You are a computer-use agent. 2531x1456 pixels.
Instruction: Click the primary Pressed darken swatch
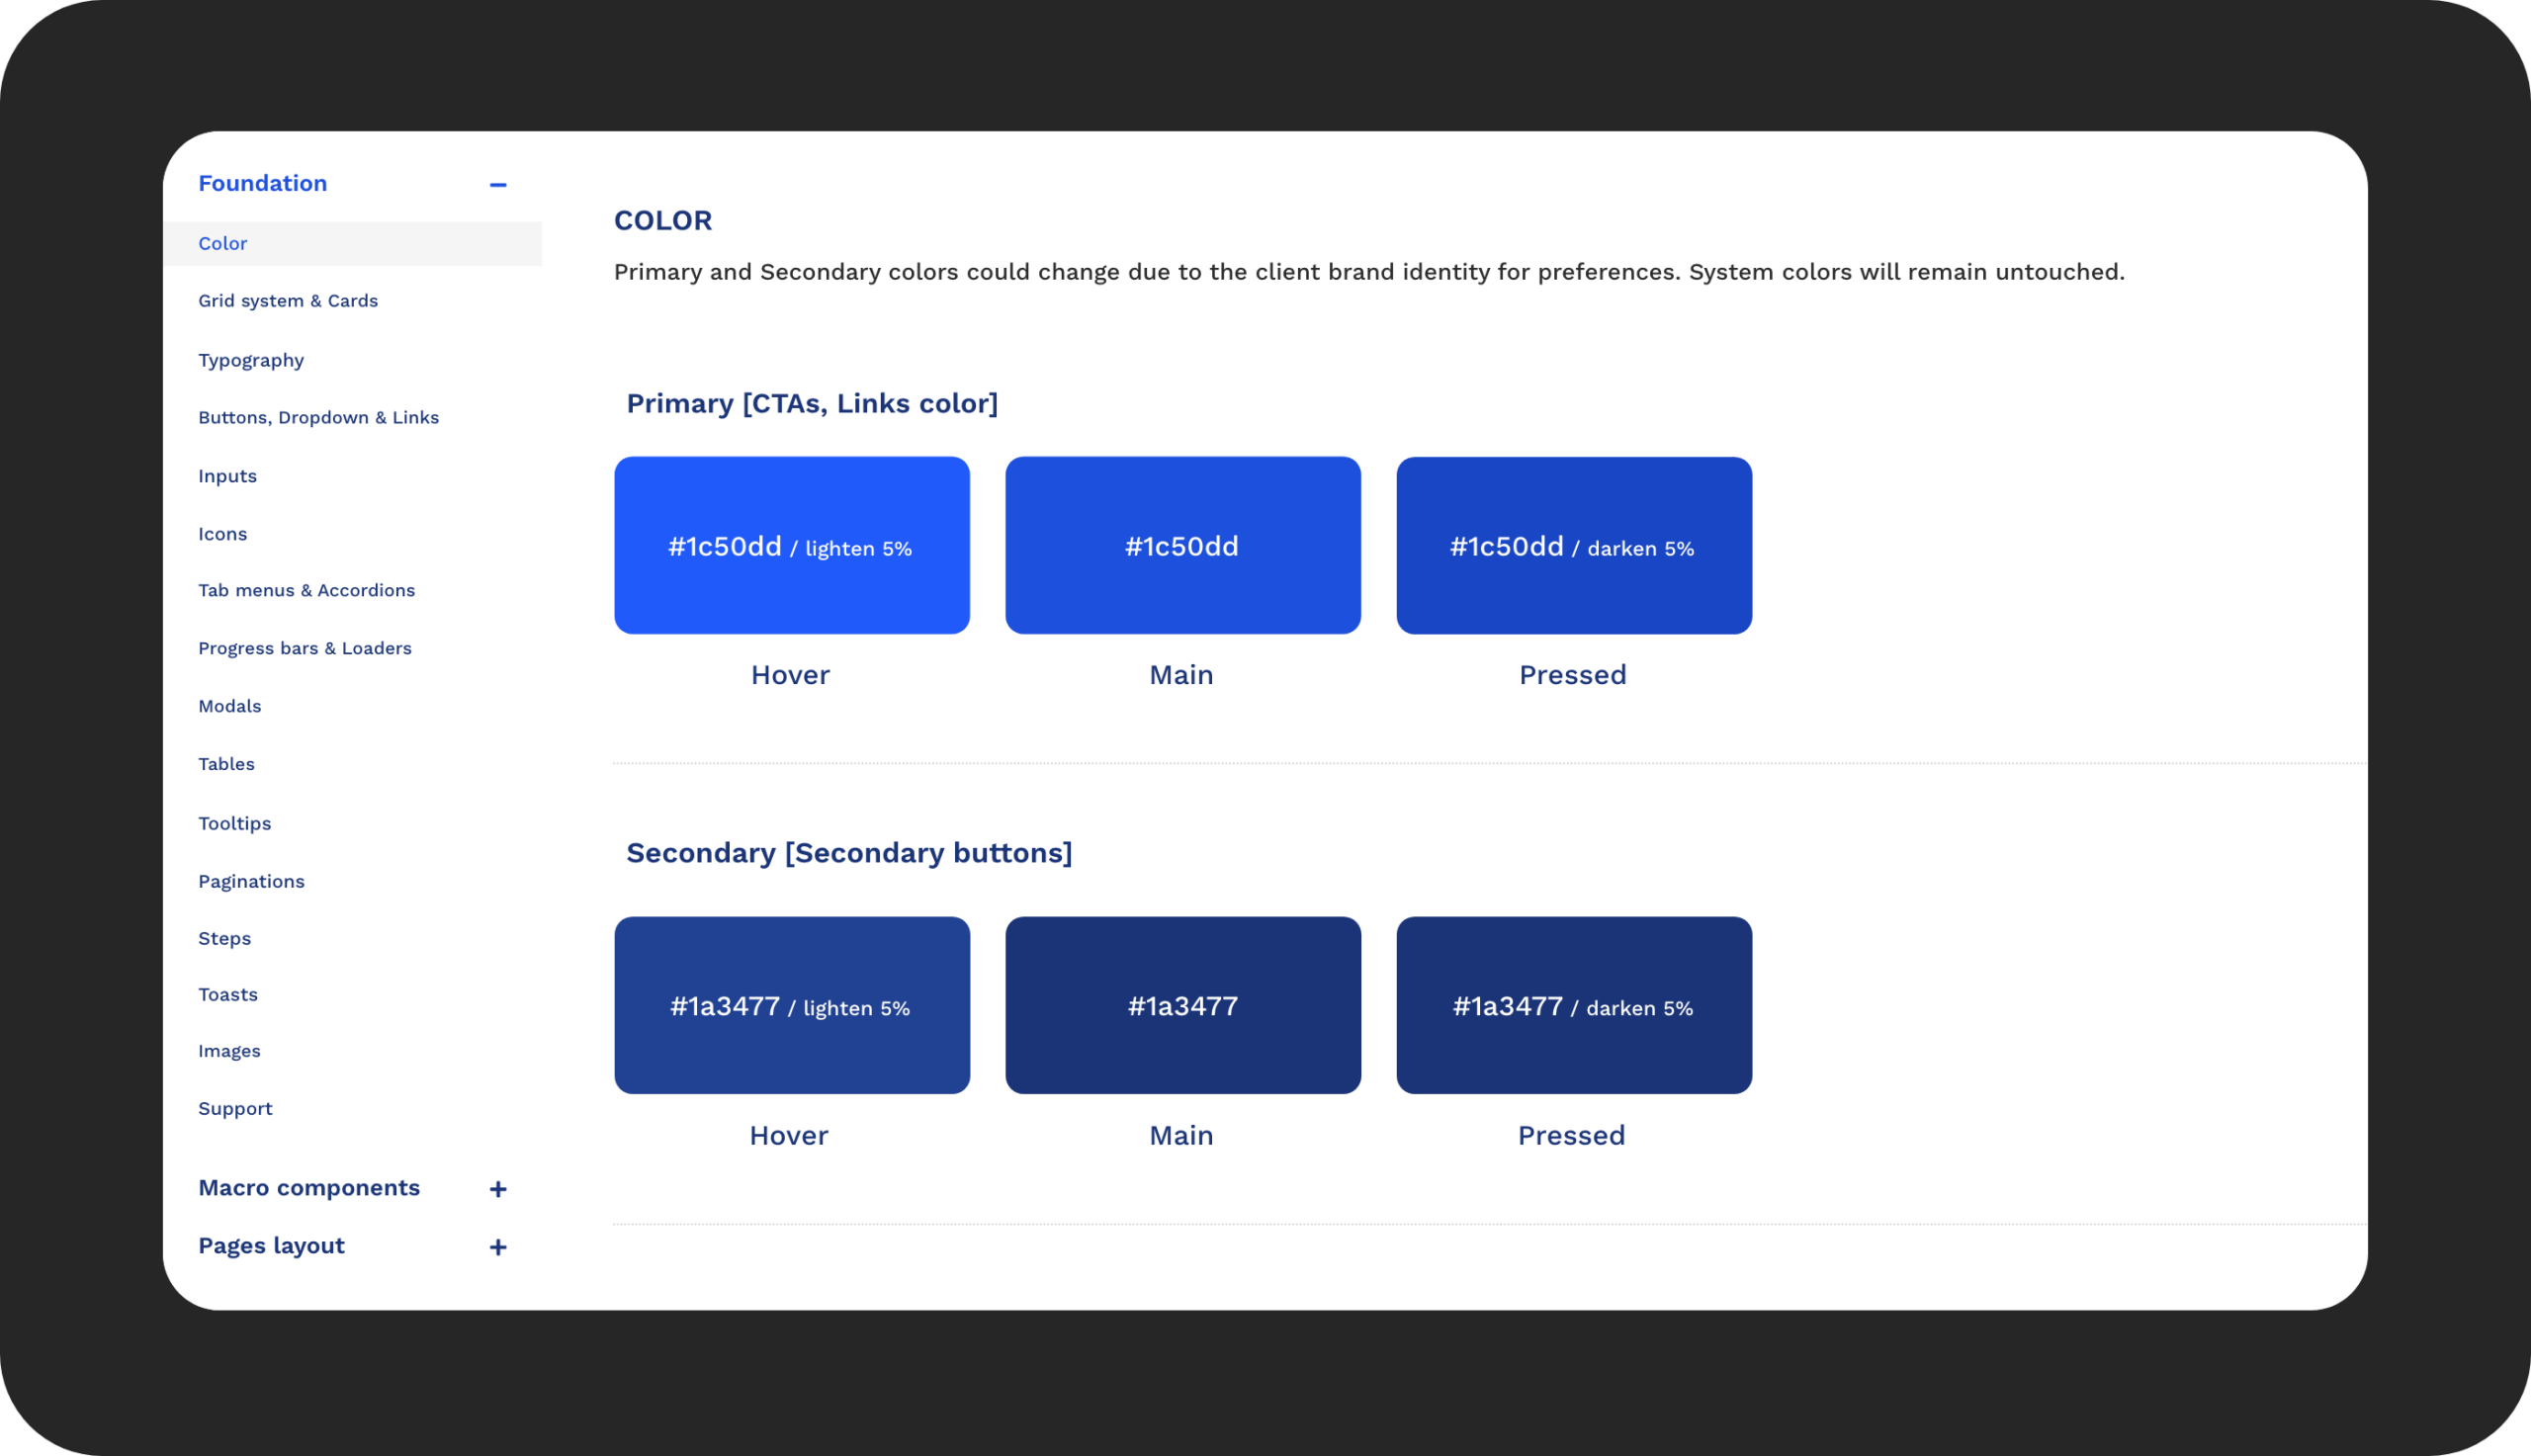tap(1573, 546)
